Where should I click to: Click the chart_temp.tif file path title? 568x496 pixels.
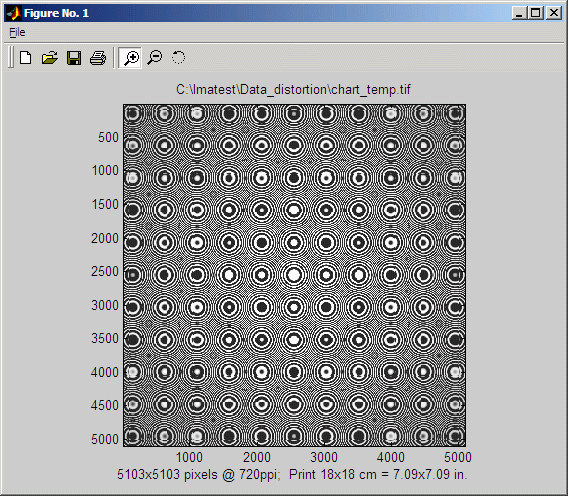pyautogui.click(x=293, y=89)
